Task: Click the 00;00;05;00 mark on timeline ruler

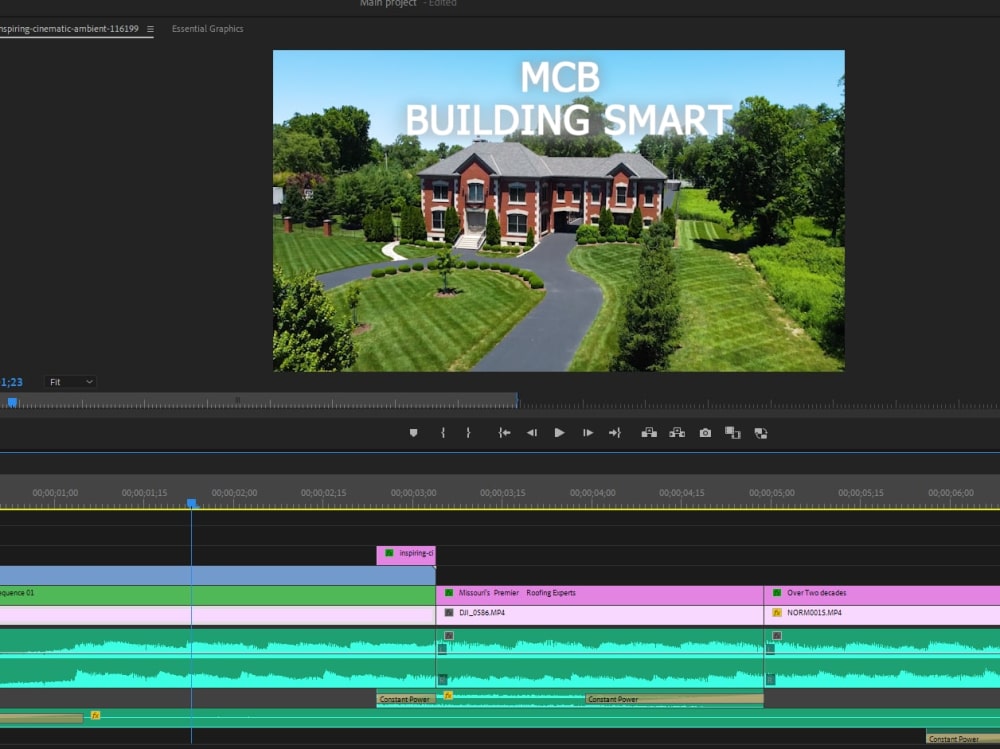Action: click(772, 493)
